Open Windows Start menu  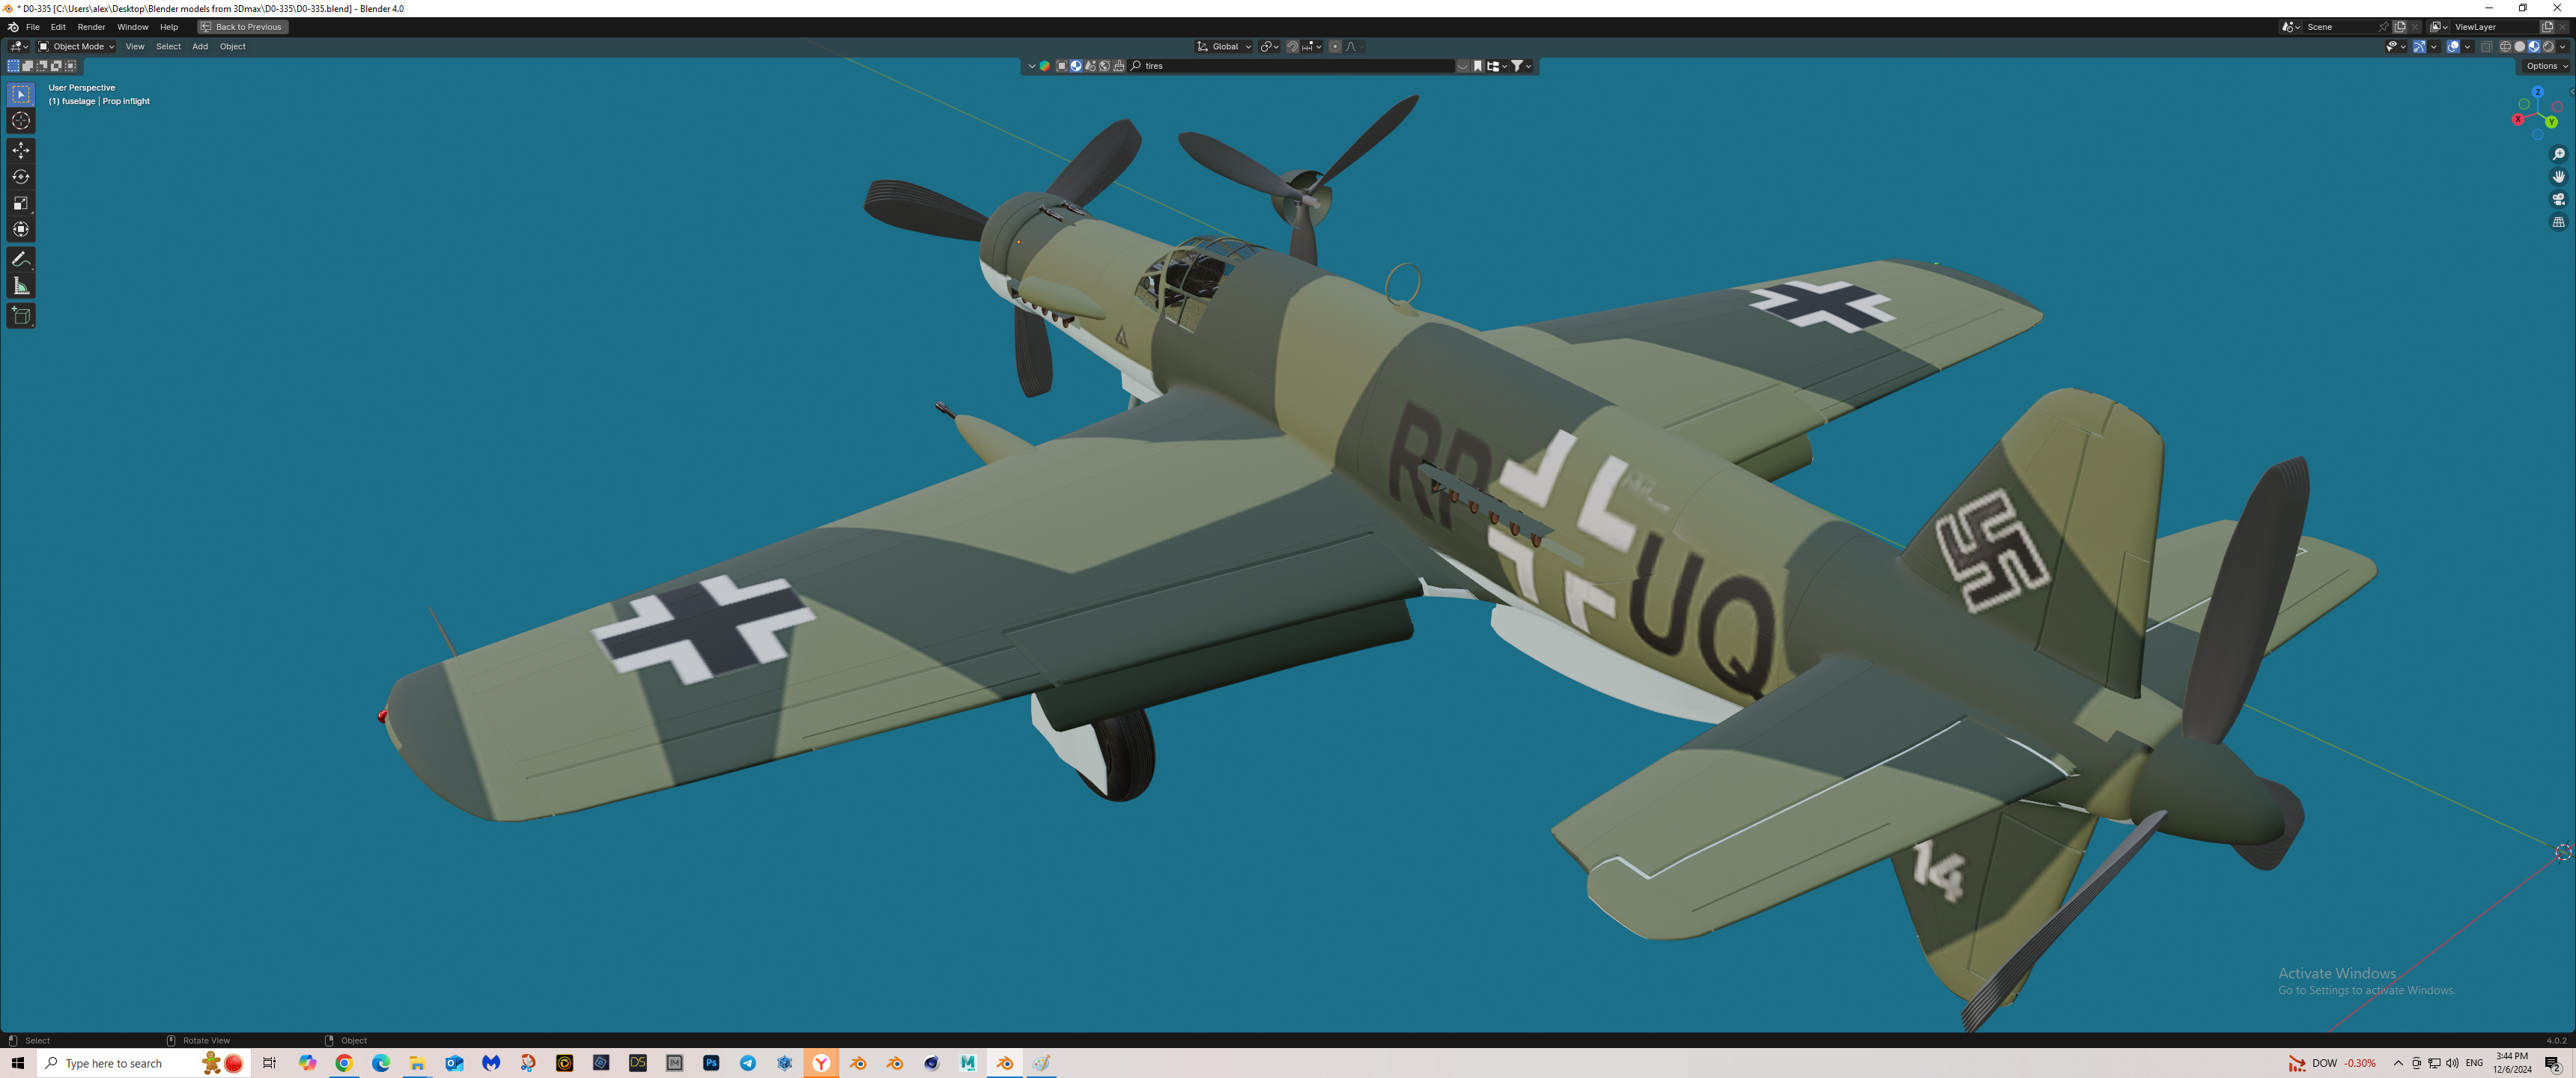pos(18,1063)
